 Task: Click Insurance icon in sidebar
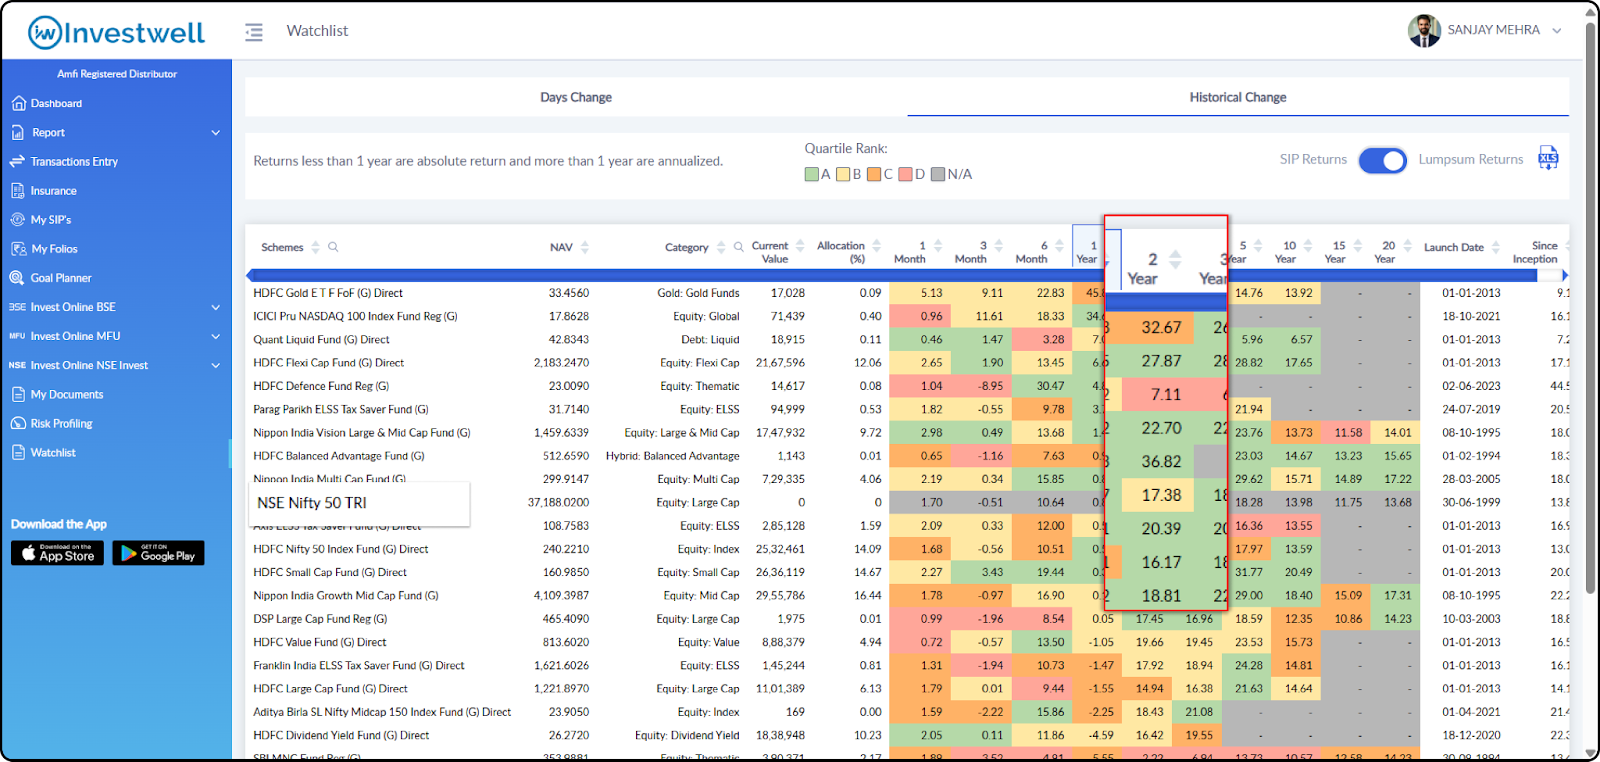point(18,190)
